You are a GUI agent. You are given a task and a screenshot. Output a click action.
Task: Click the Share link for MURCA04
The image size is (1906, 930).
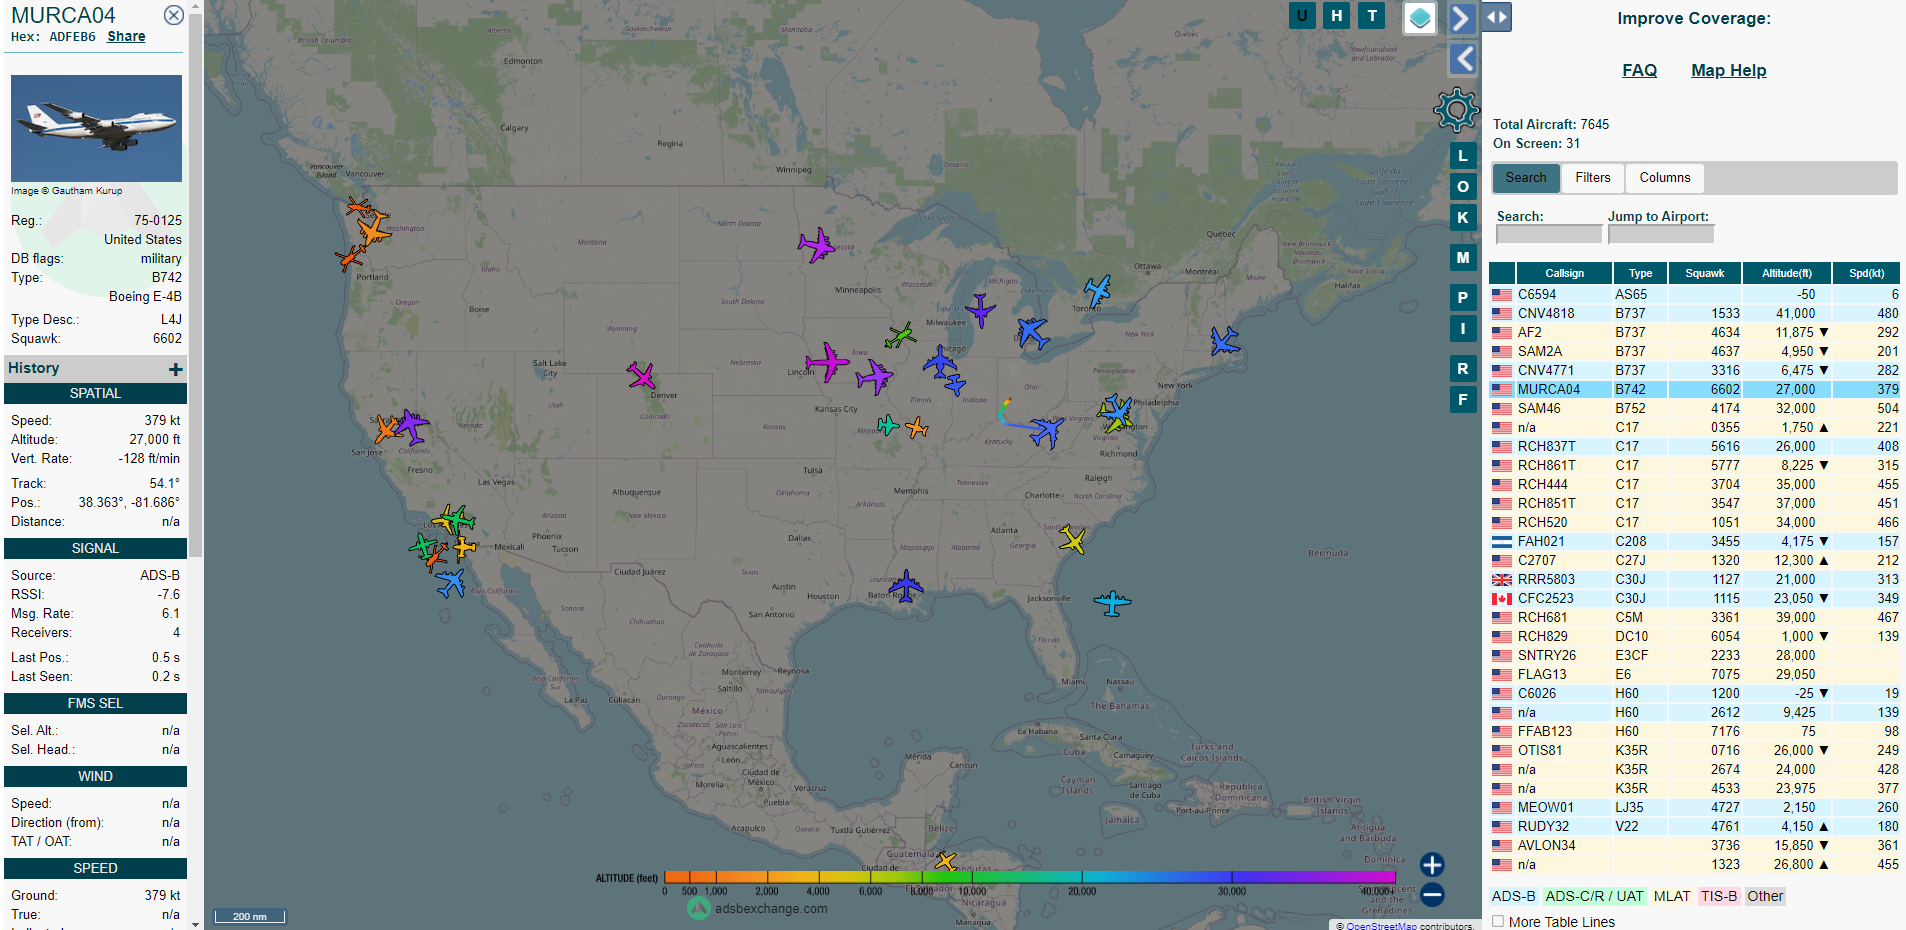(126, 36)
